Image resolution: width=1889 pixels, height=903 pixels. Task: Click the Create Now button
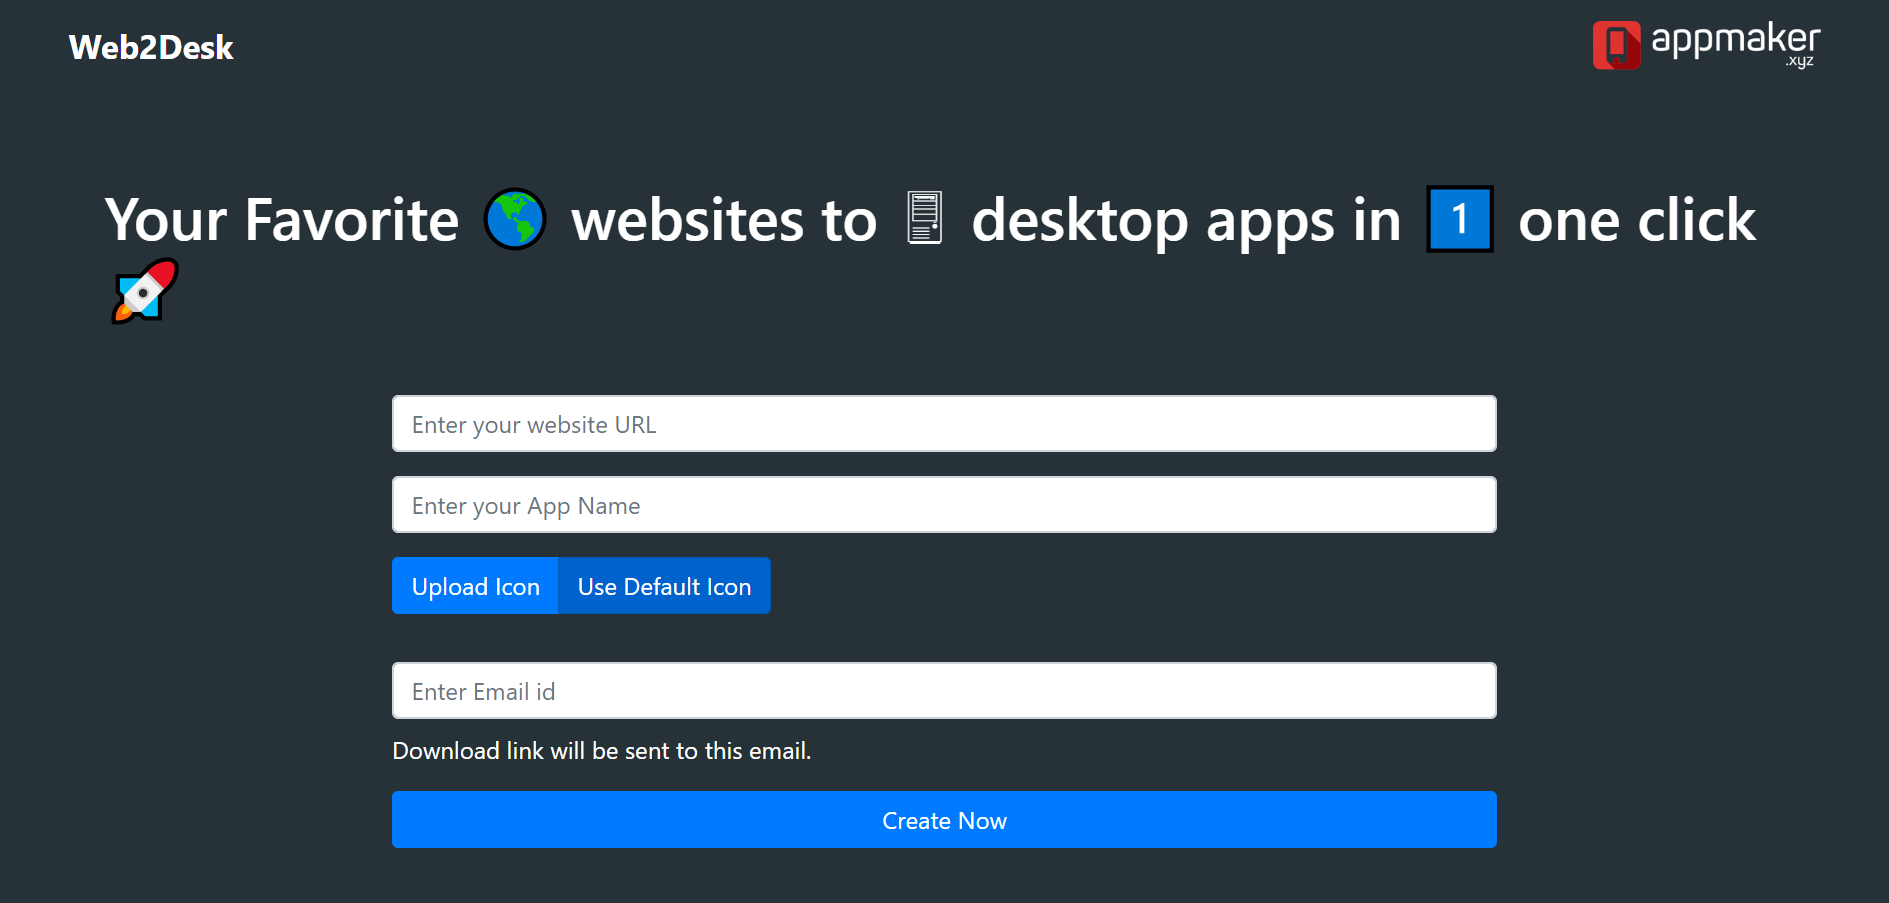944,820
